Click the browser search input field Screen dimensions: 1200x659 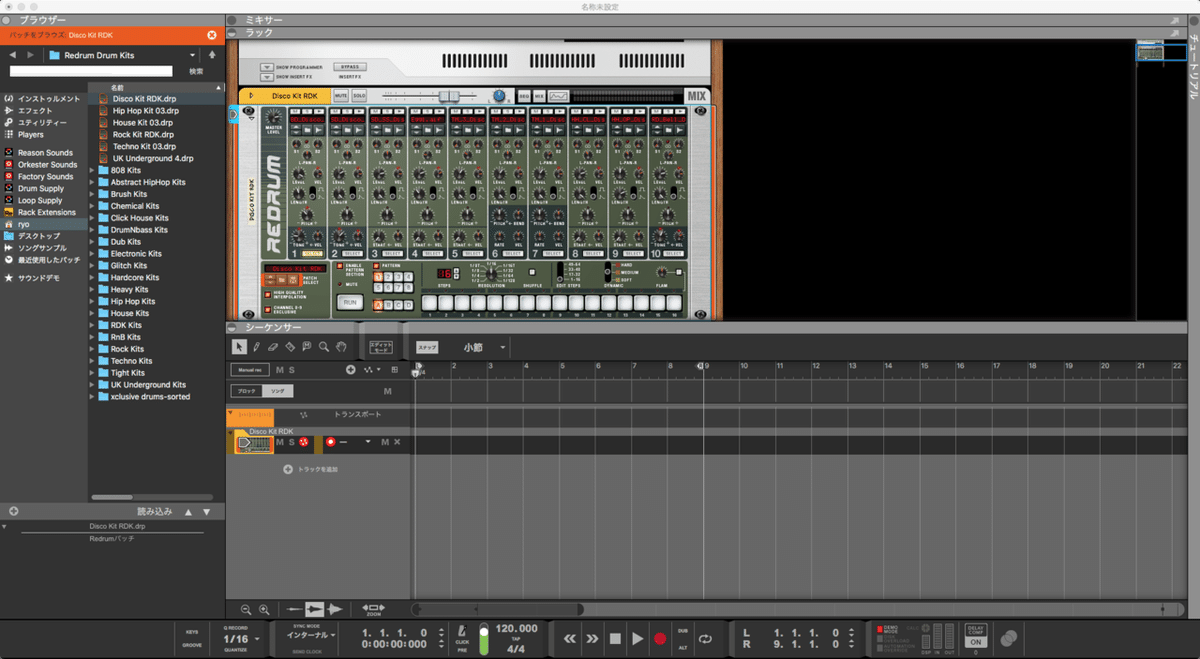(91, 71)
